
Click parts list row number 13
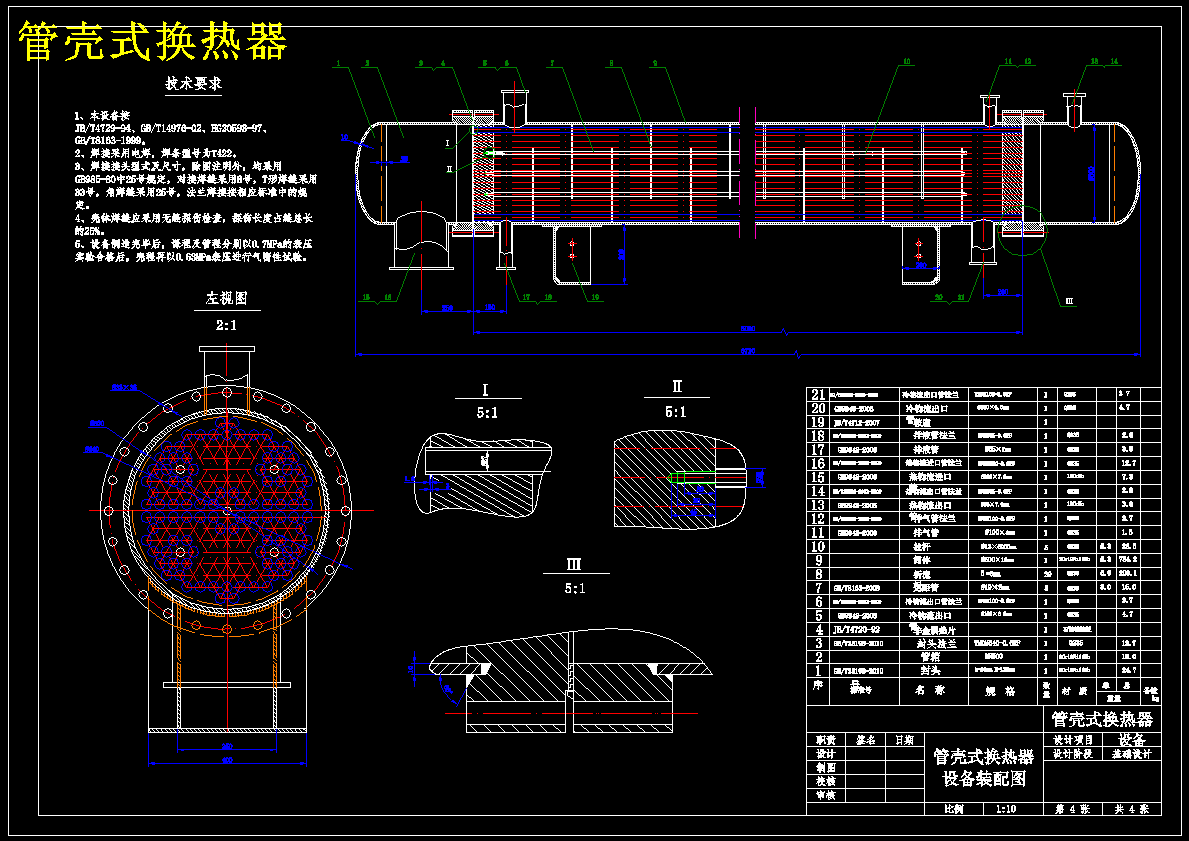[818, 505]
